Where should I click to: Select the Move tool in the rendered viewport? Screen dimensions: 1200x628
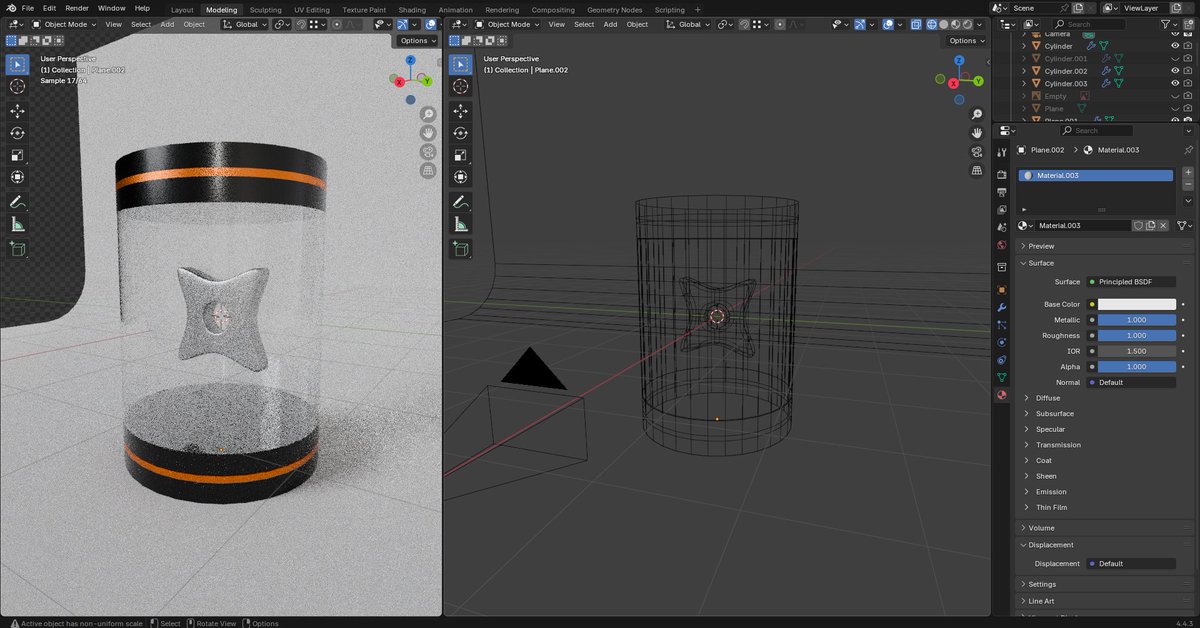[17, 111]
